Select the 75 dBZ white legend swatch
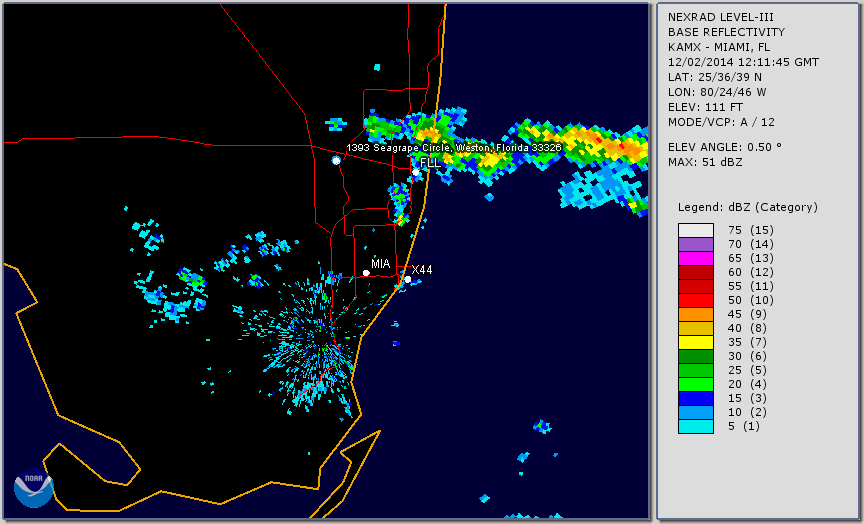The height and width of the screenshot is (524, 864). coord(696,230)
